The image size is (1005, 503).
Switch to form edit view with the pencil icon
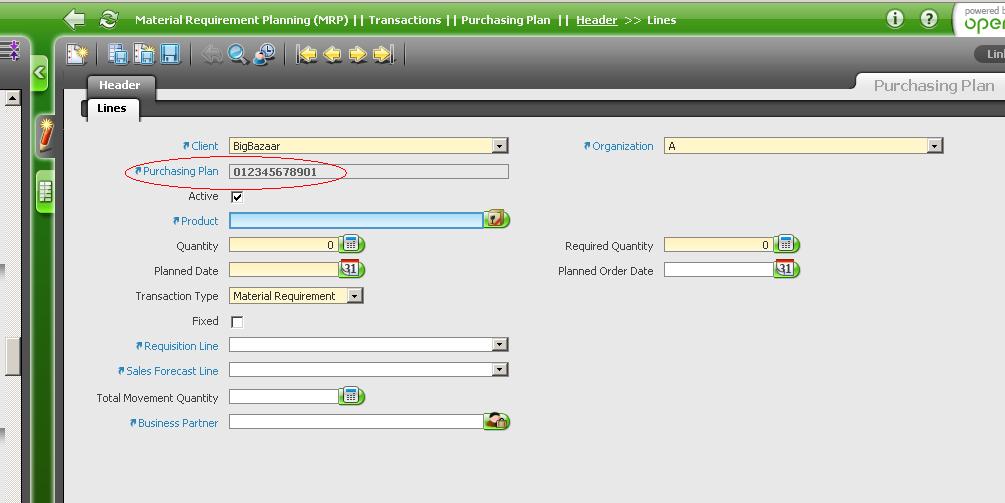tap(46, 135)
